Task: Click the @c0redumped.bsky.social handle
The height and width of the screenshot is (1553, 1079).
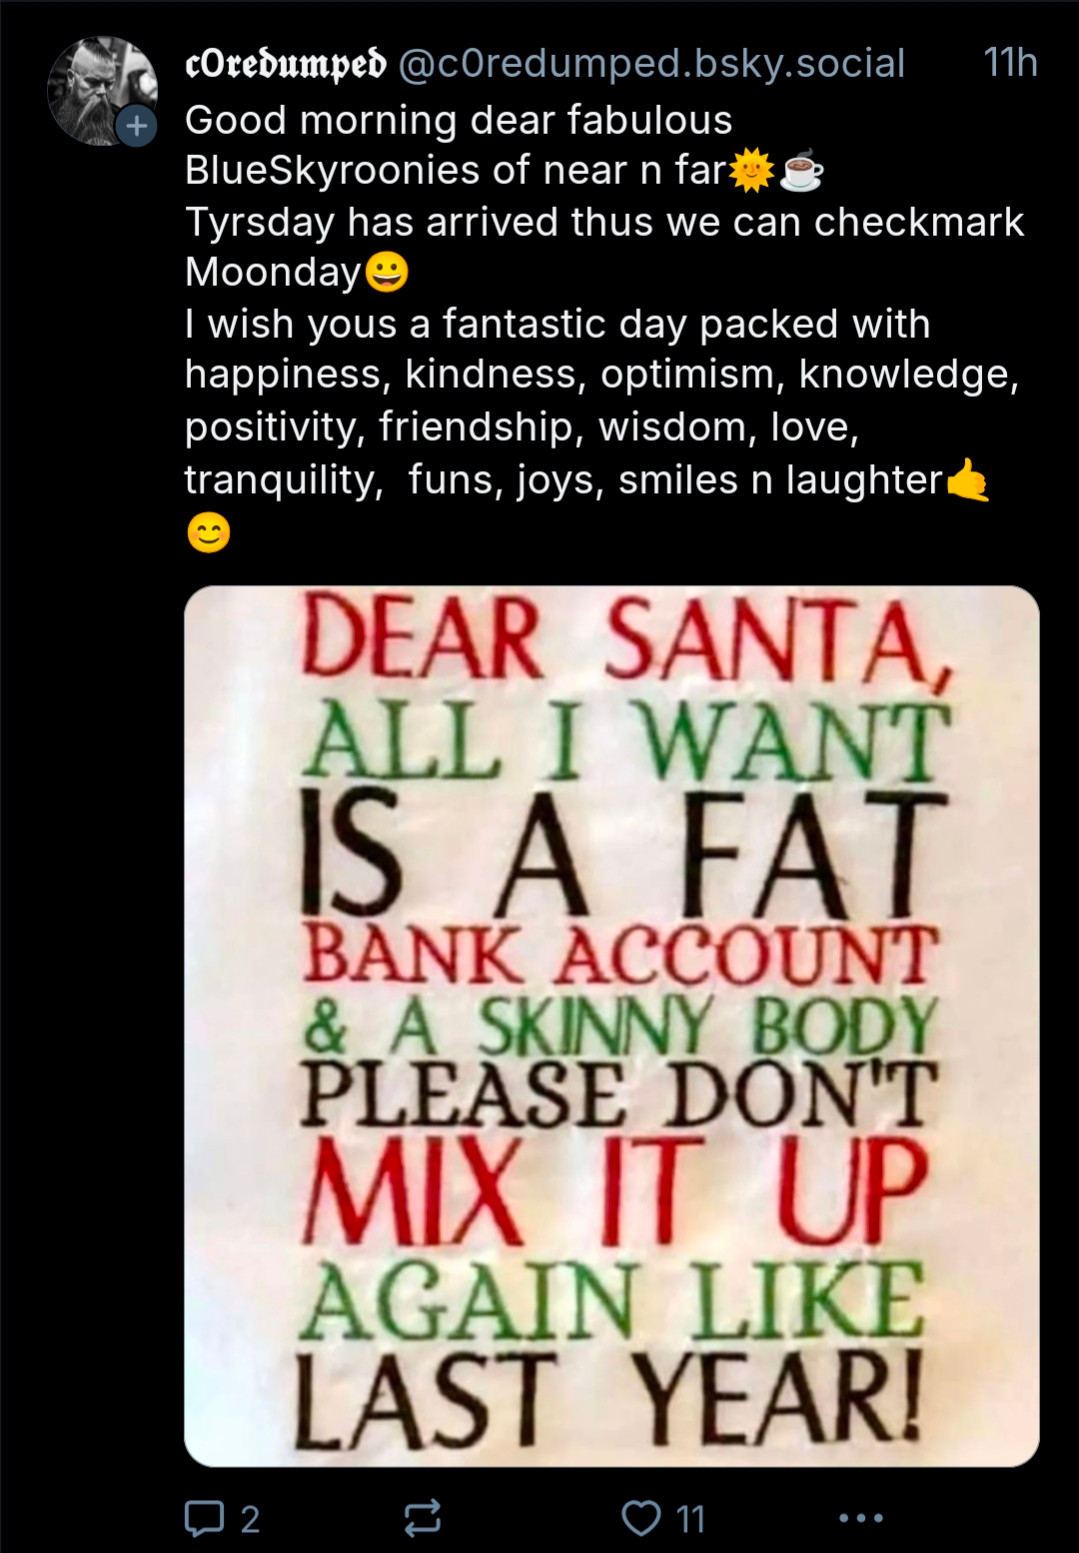Action: pos(652,64)
